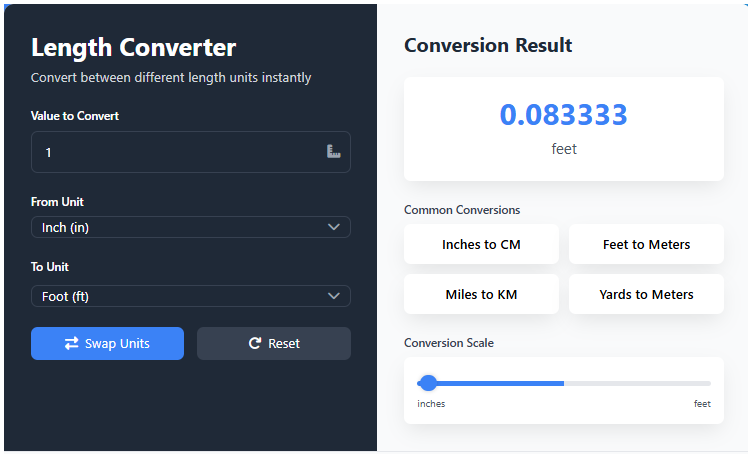
Task: Expand the chevron arrow in From Unit
Action: 334,227
